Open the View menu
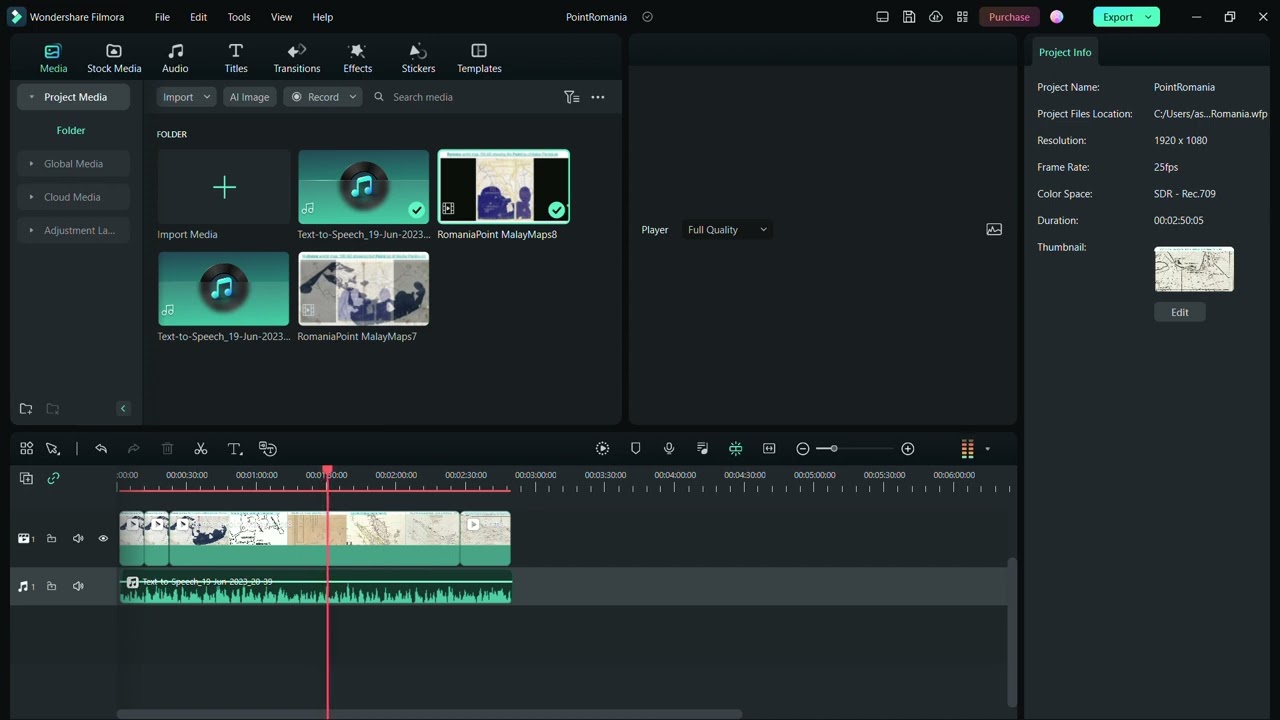Viewport: 1280px width, 720px height. (282, 17)
